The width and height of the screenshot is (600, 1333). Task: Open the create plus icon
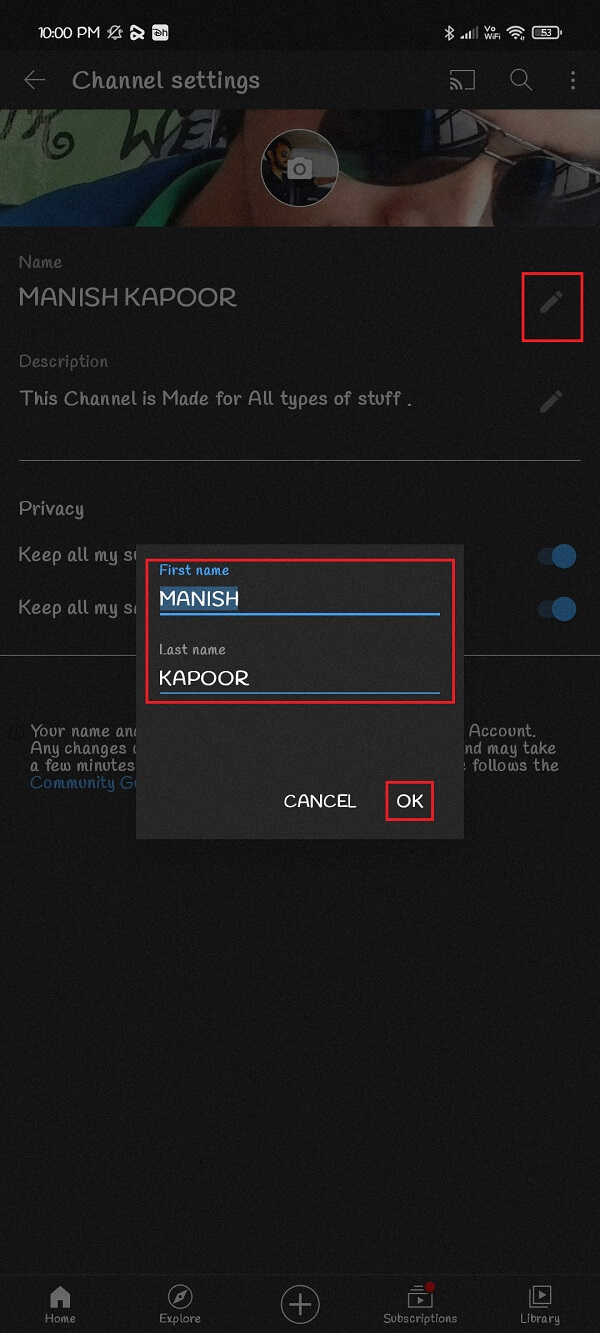click(300, 1304)
